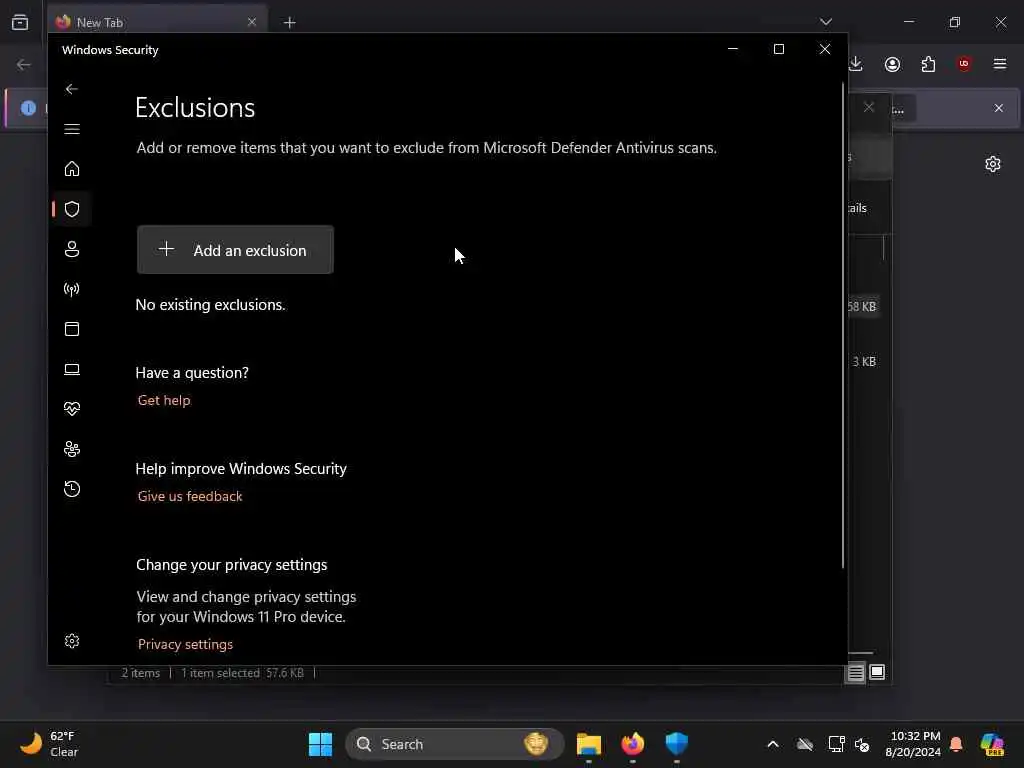Open the Get help link

(x=164, y=400)
